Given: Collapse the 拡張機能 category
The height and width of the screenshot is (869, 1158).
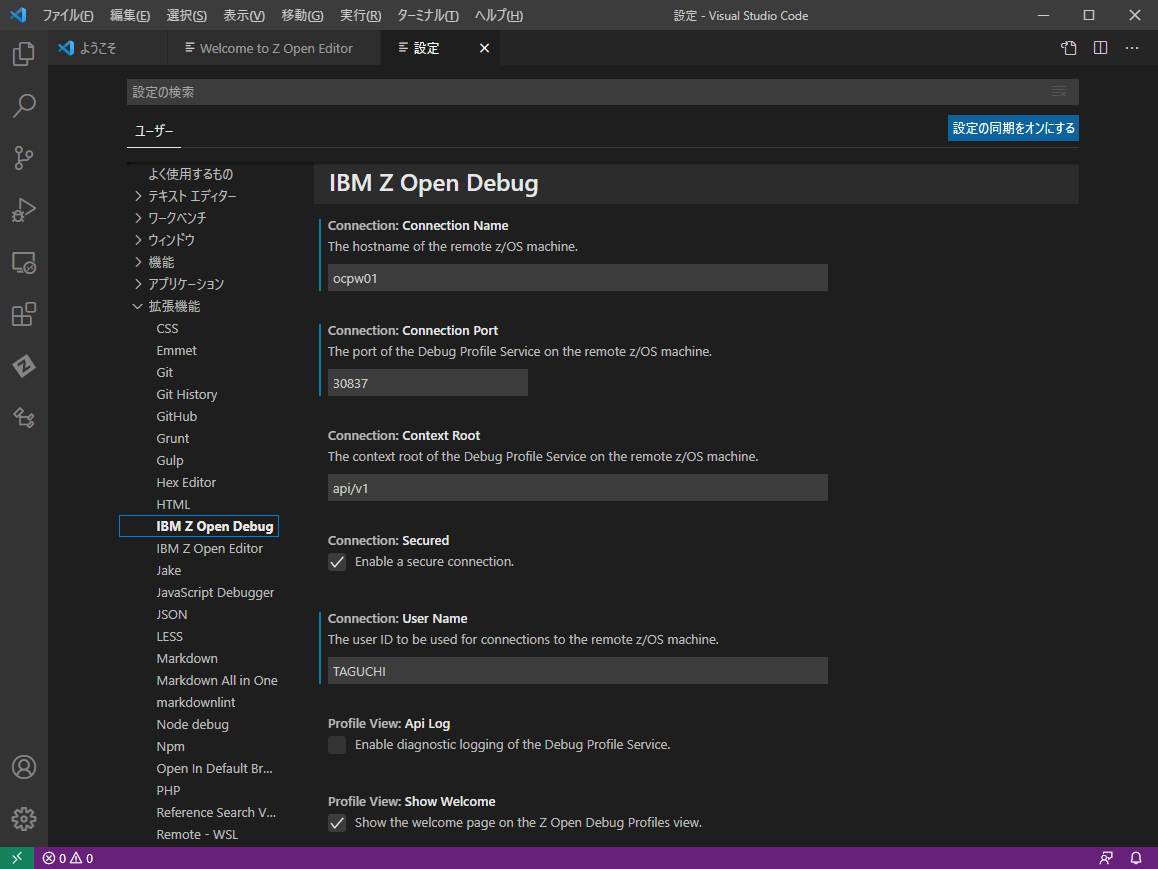Looking at the screenshot, I should click(138, 306).
